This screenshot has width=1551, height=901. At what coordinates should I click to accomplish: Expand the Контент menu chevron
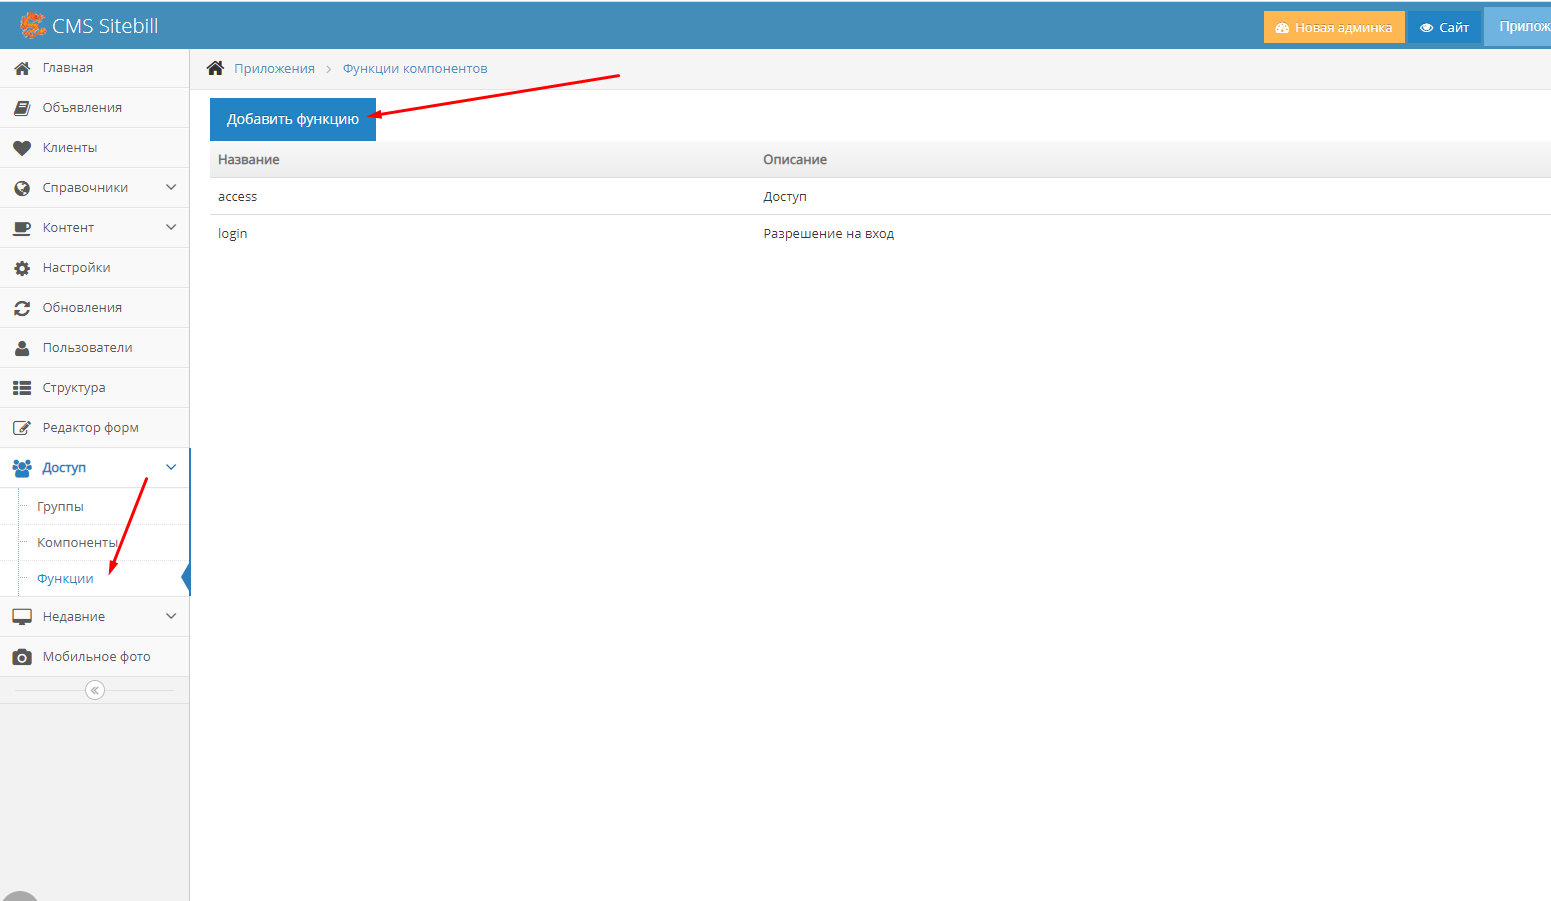[x=171, y=227]
